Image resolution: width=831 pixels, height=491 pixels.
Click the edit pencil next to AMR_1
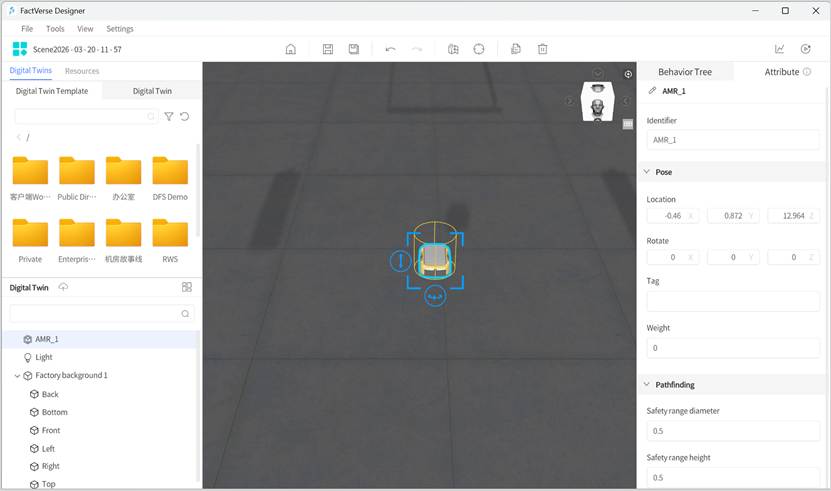click(653, 91)
